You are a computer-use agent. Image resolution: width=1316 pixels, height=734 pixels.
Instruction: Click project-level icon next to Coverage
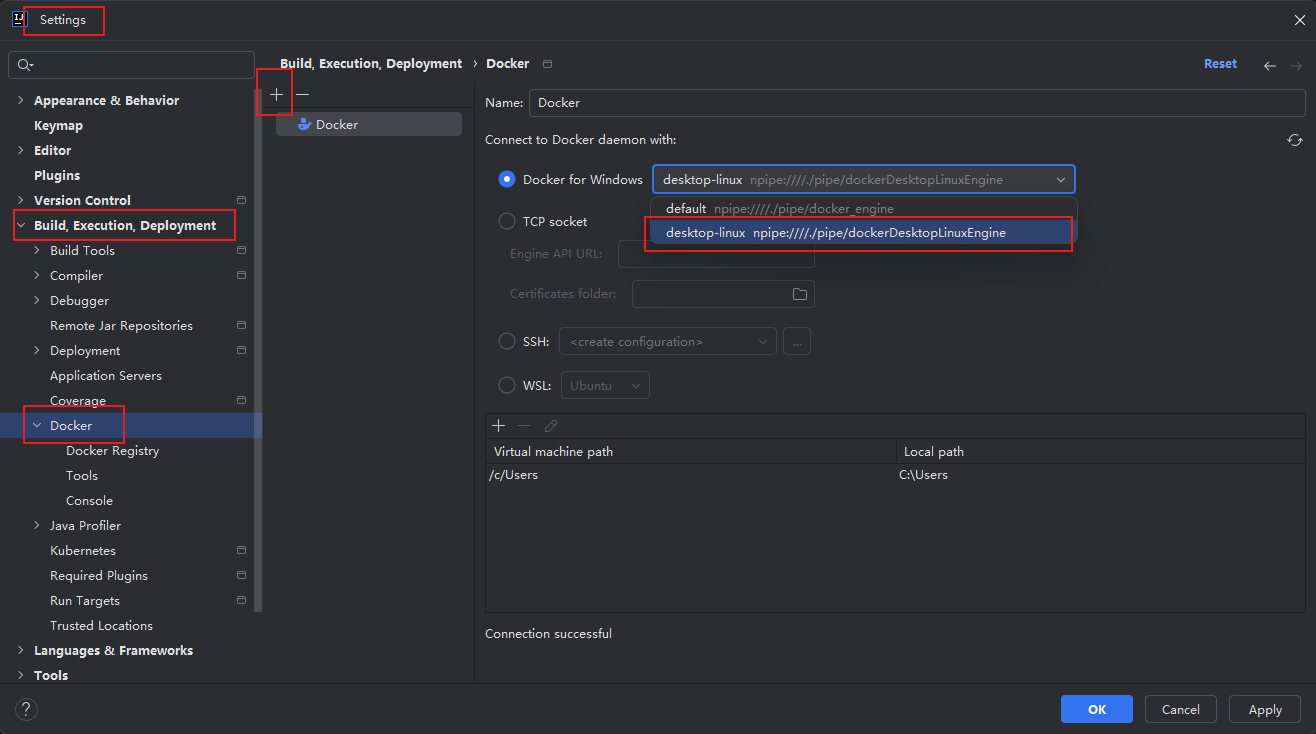coord(241,400)
